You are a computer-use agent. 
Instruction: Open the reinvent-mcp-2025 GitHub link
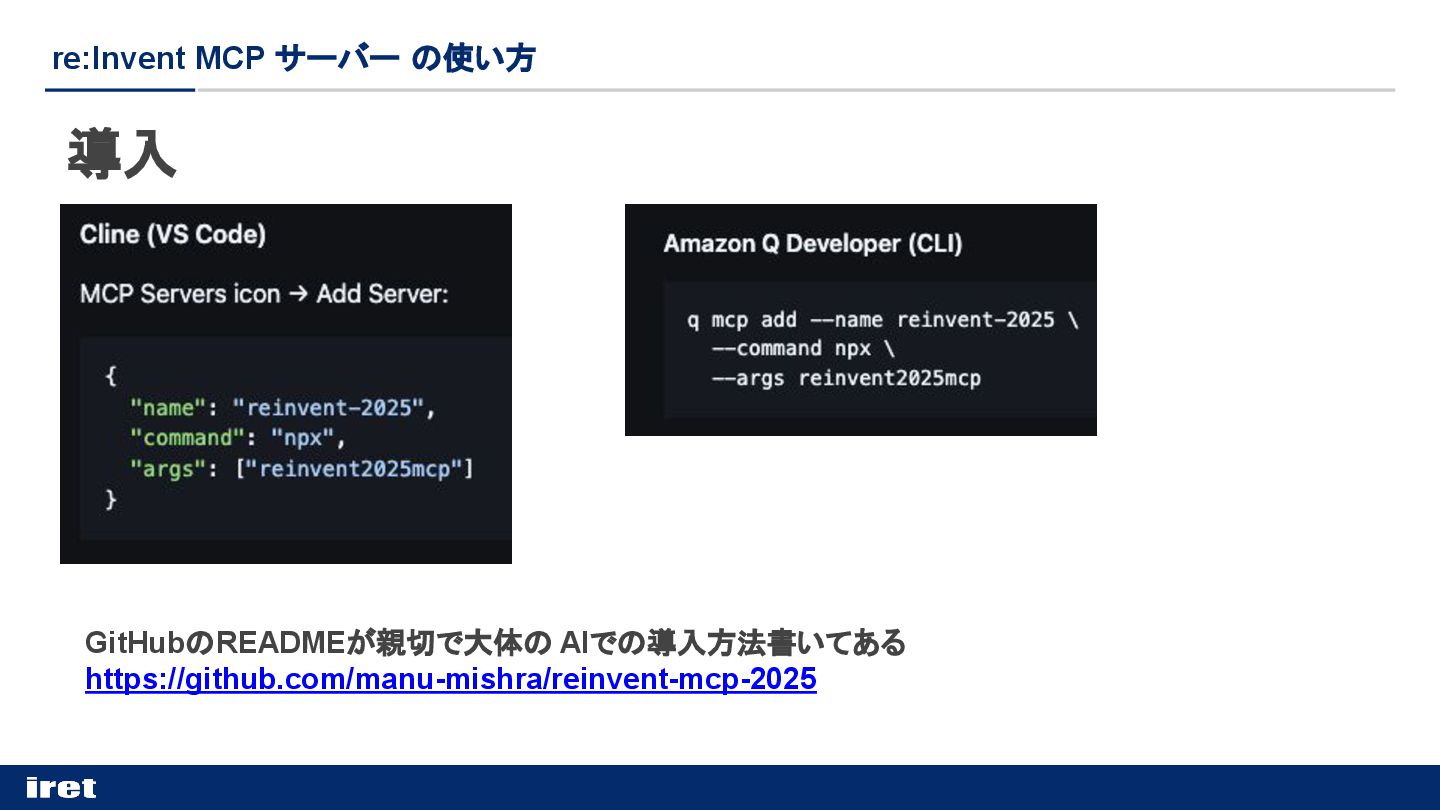tap(451, 680)
